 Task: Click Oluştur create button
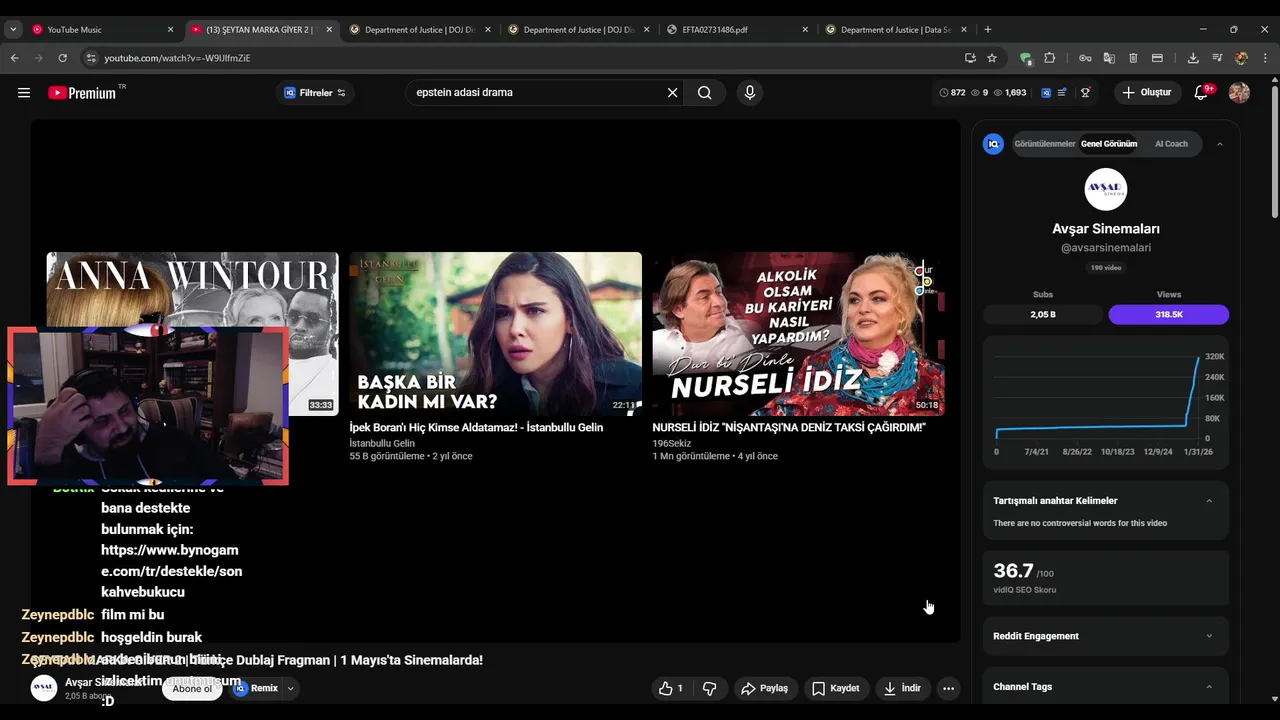click(1146, 93)
